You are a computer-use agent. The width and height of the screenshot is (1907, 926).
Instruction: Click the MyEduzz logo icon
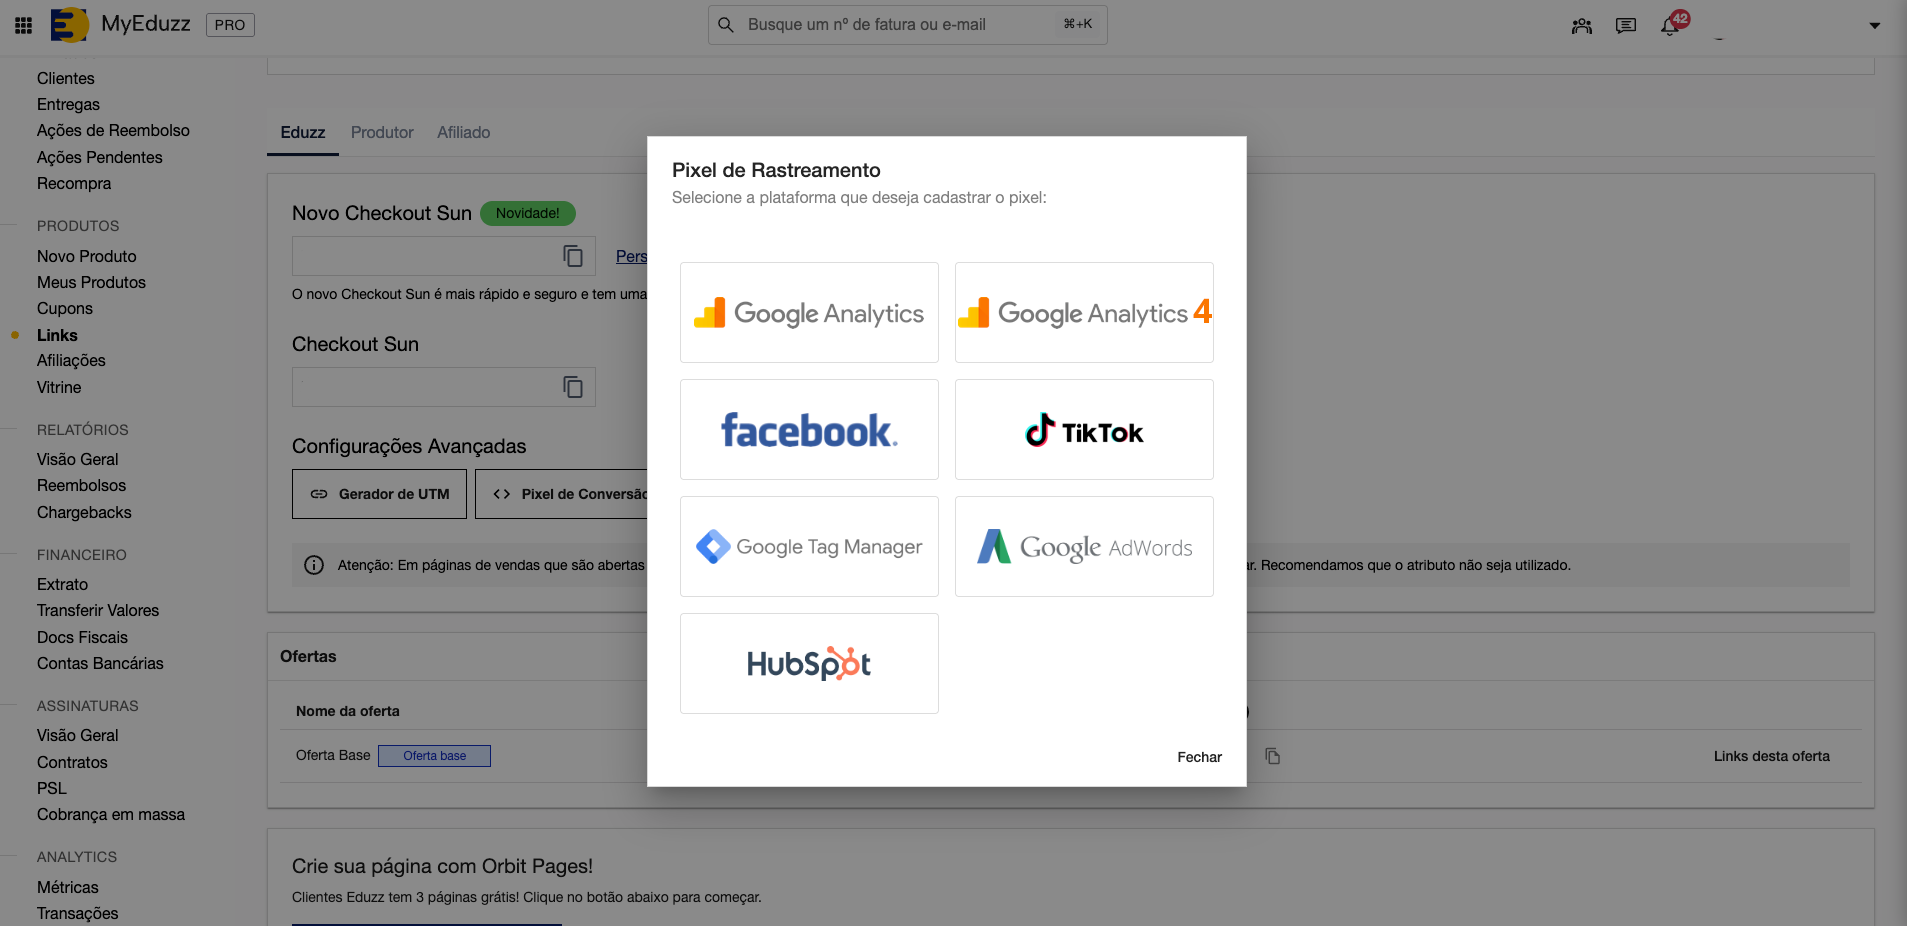click(70, 25)
